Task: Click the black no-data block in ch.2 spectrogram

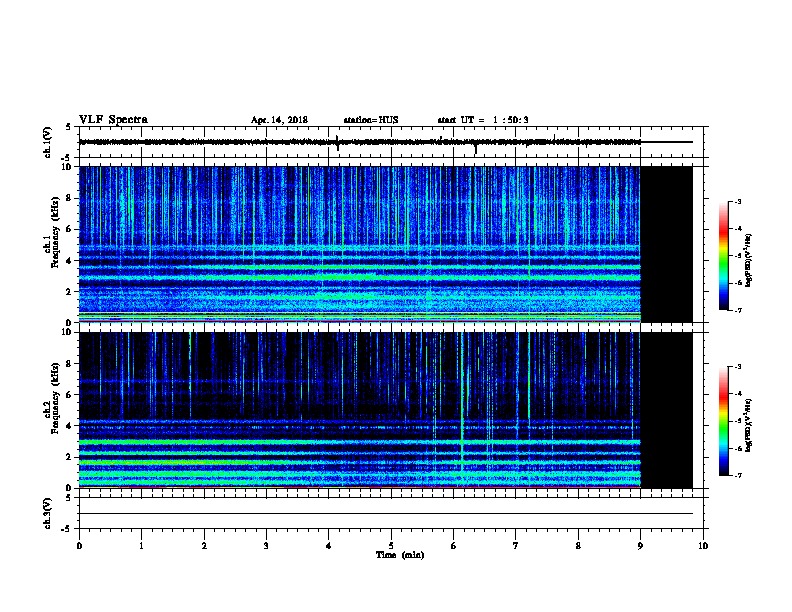Action: (667, 410)
